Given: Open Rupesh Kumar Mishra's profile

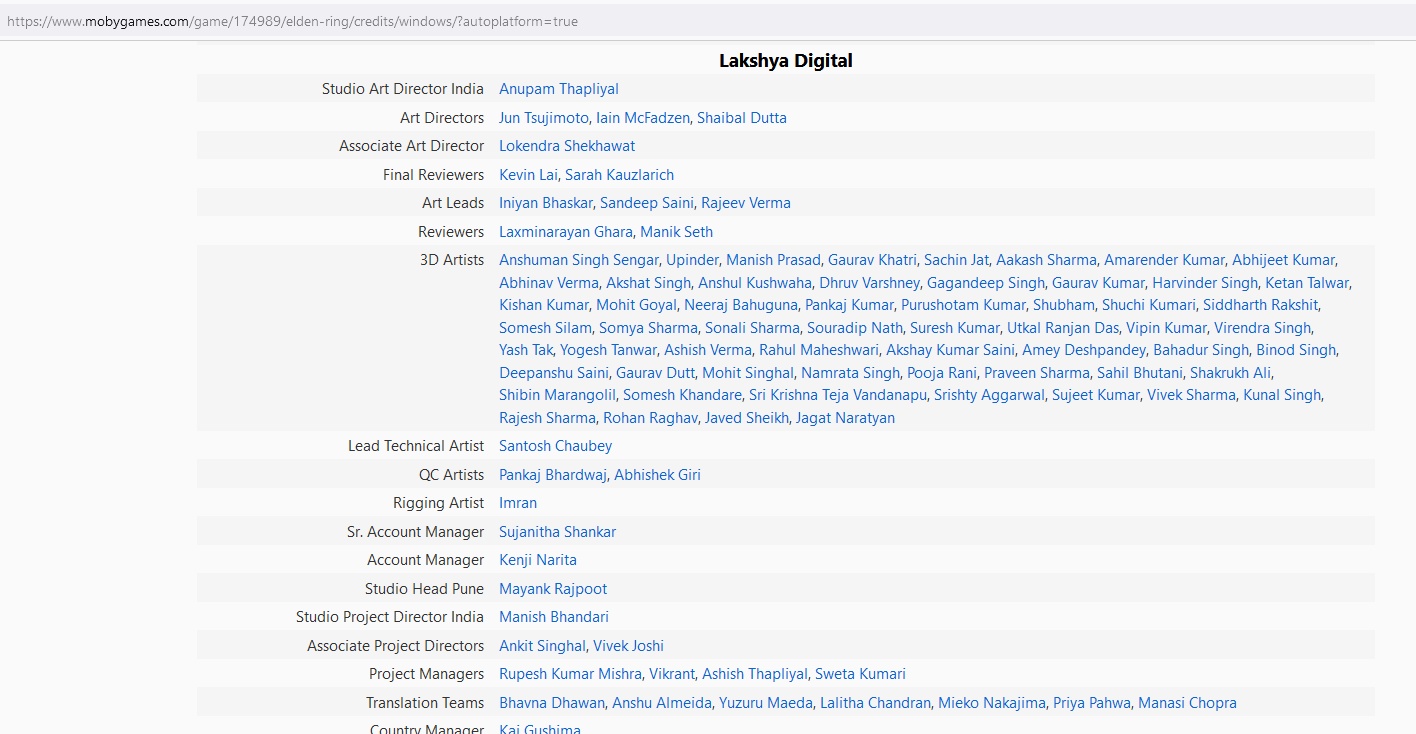Looking at the screenshot, I should pos(571,674).
